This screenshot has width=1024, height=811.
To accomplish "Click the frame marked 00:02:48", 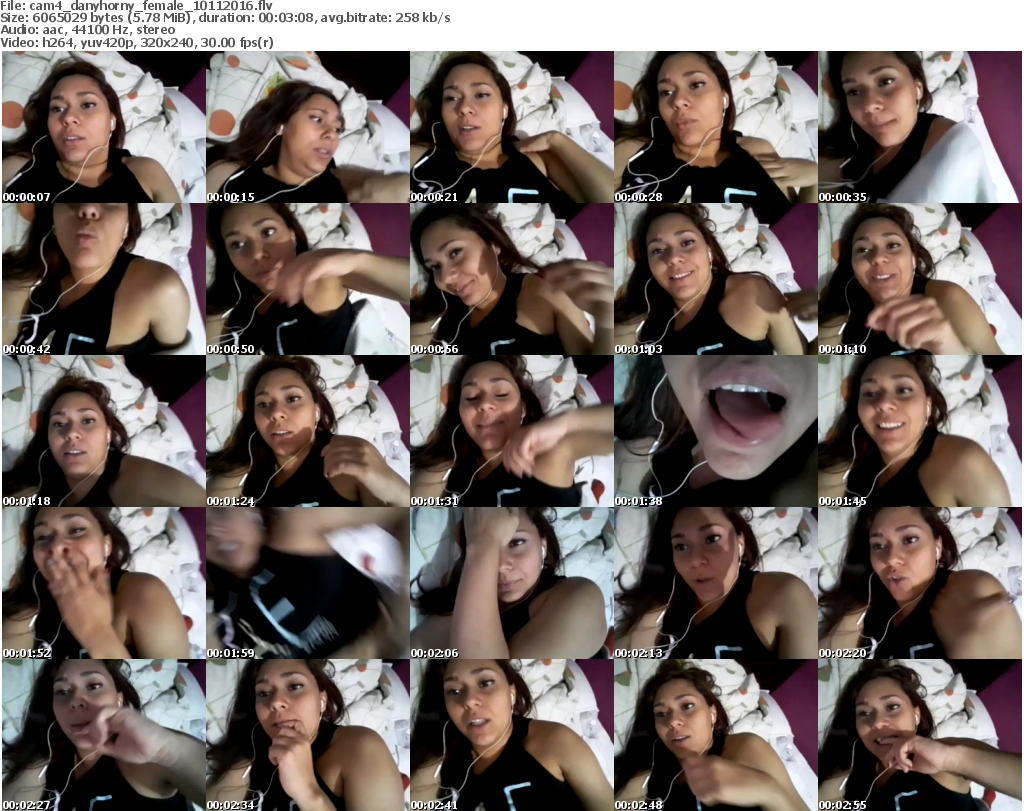I will [716, 735].
